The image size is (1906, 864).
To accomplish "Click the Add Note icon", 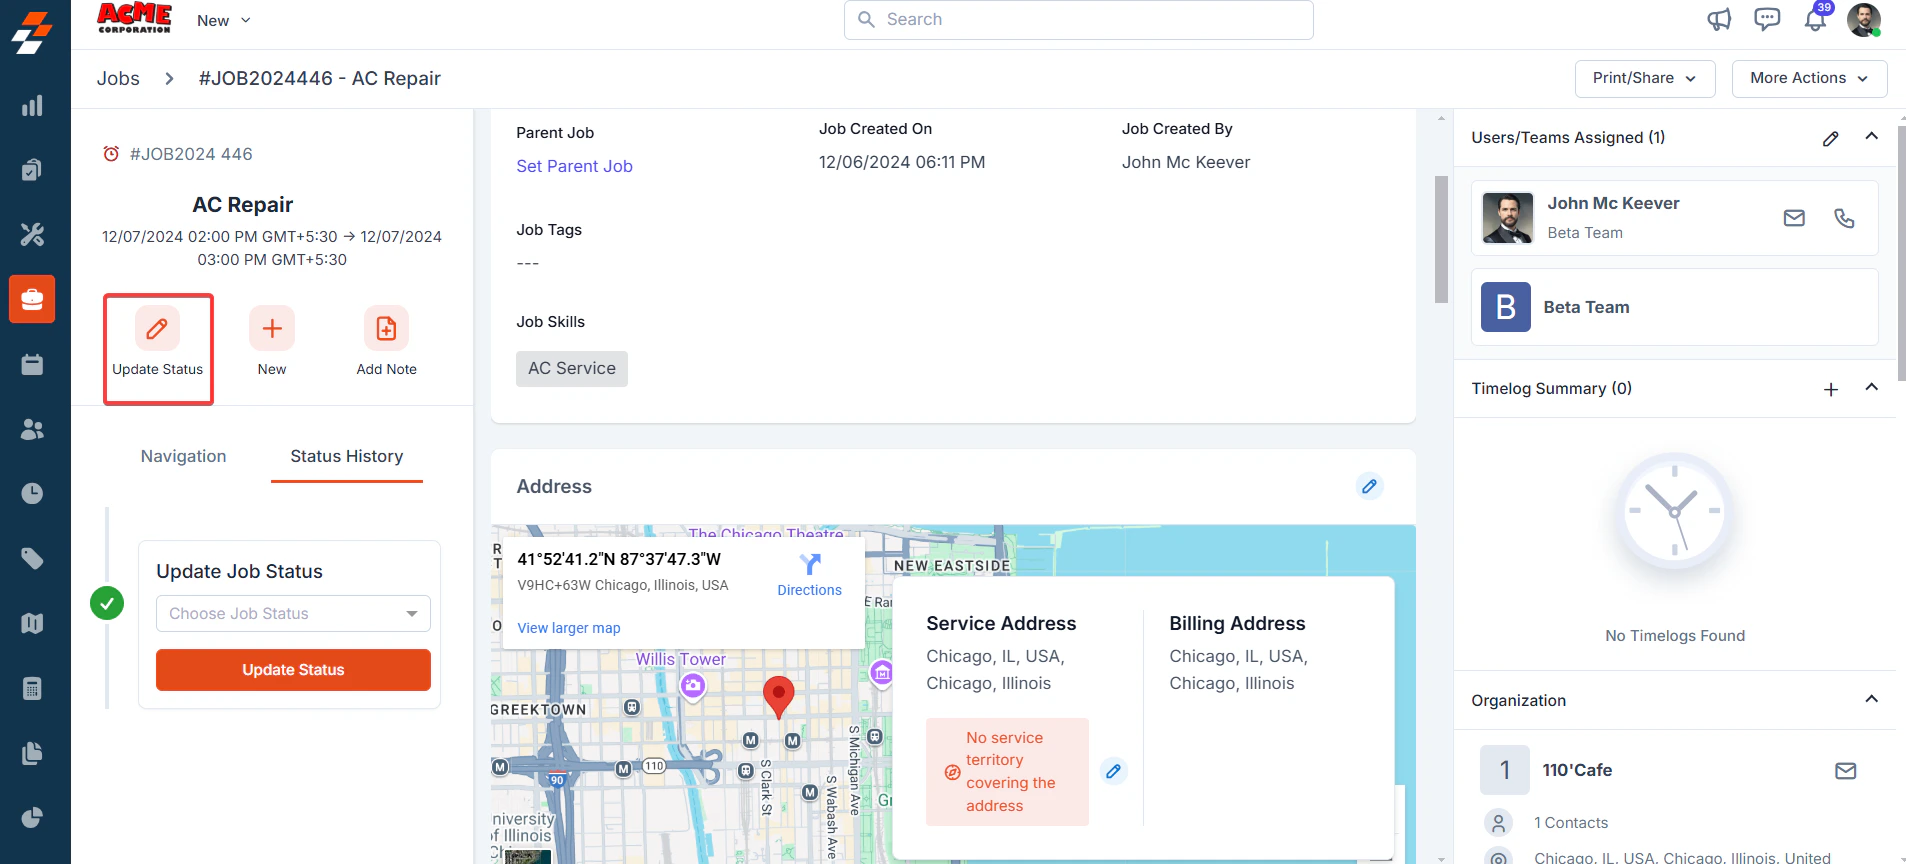I will 386,328.
